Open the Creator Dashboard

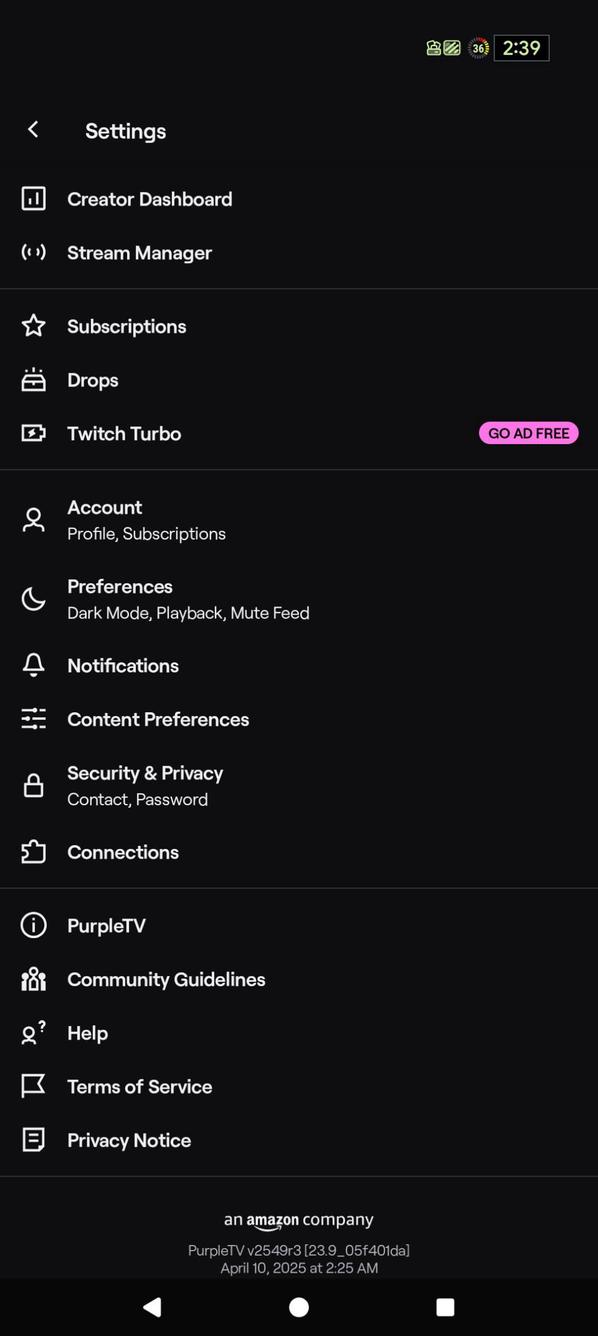point(149,199)
